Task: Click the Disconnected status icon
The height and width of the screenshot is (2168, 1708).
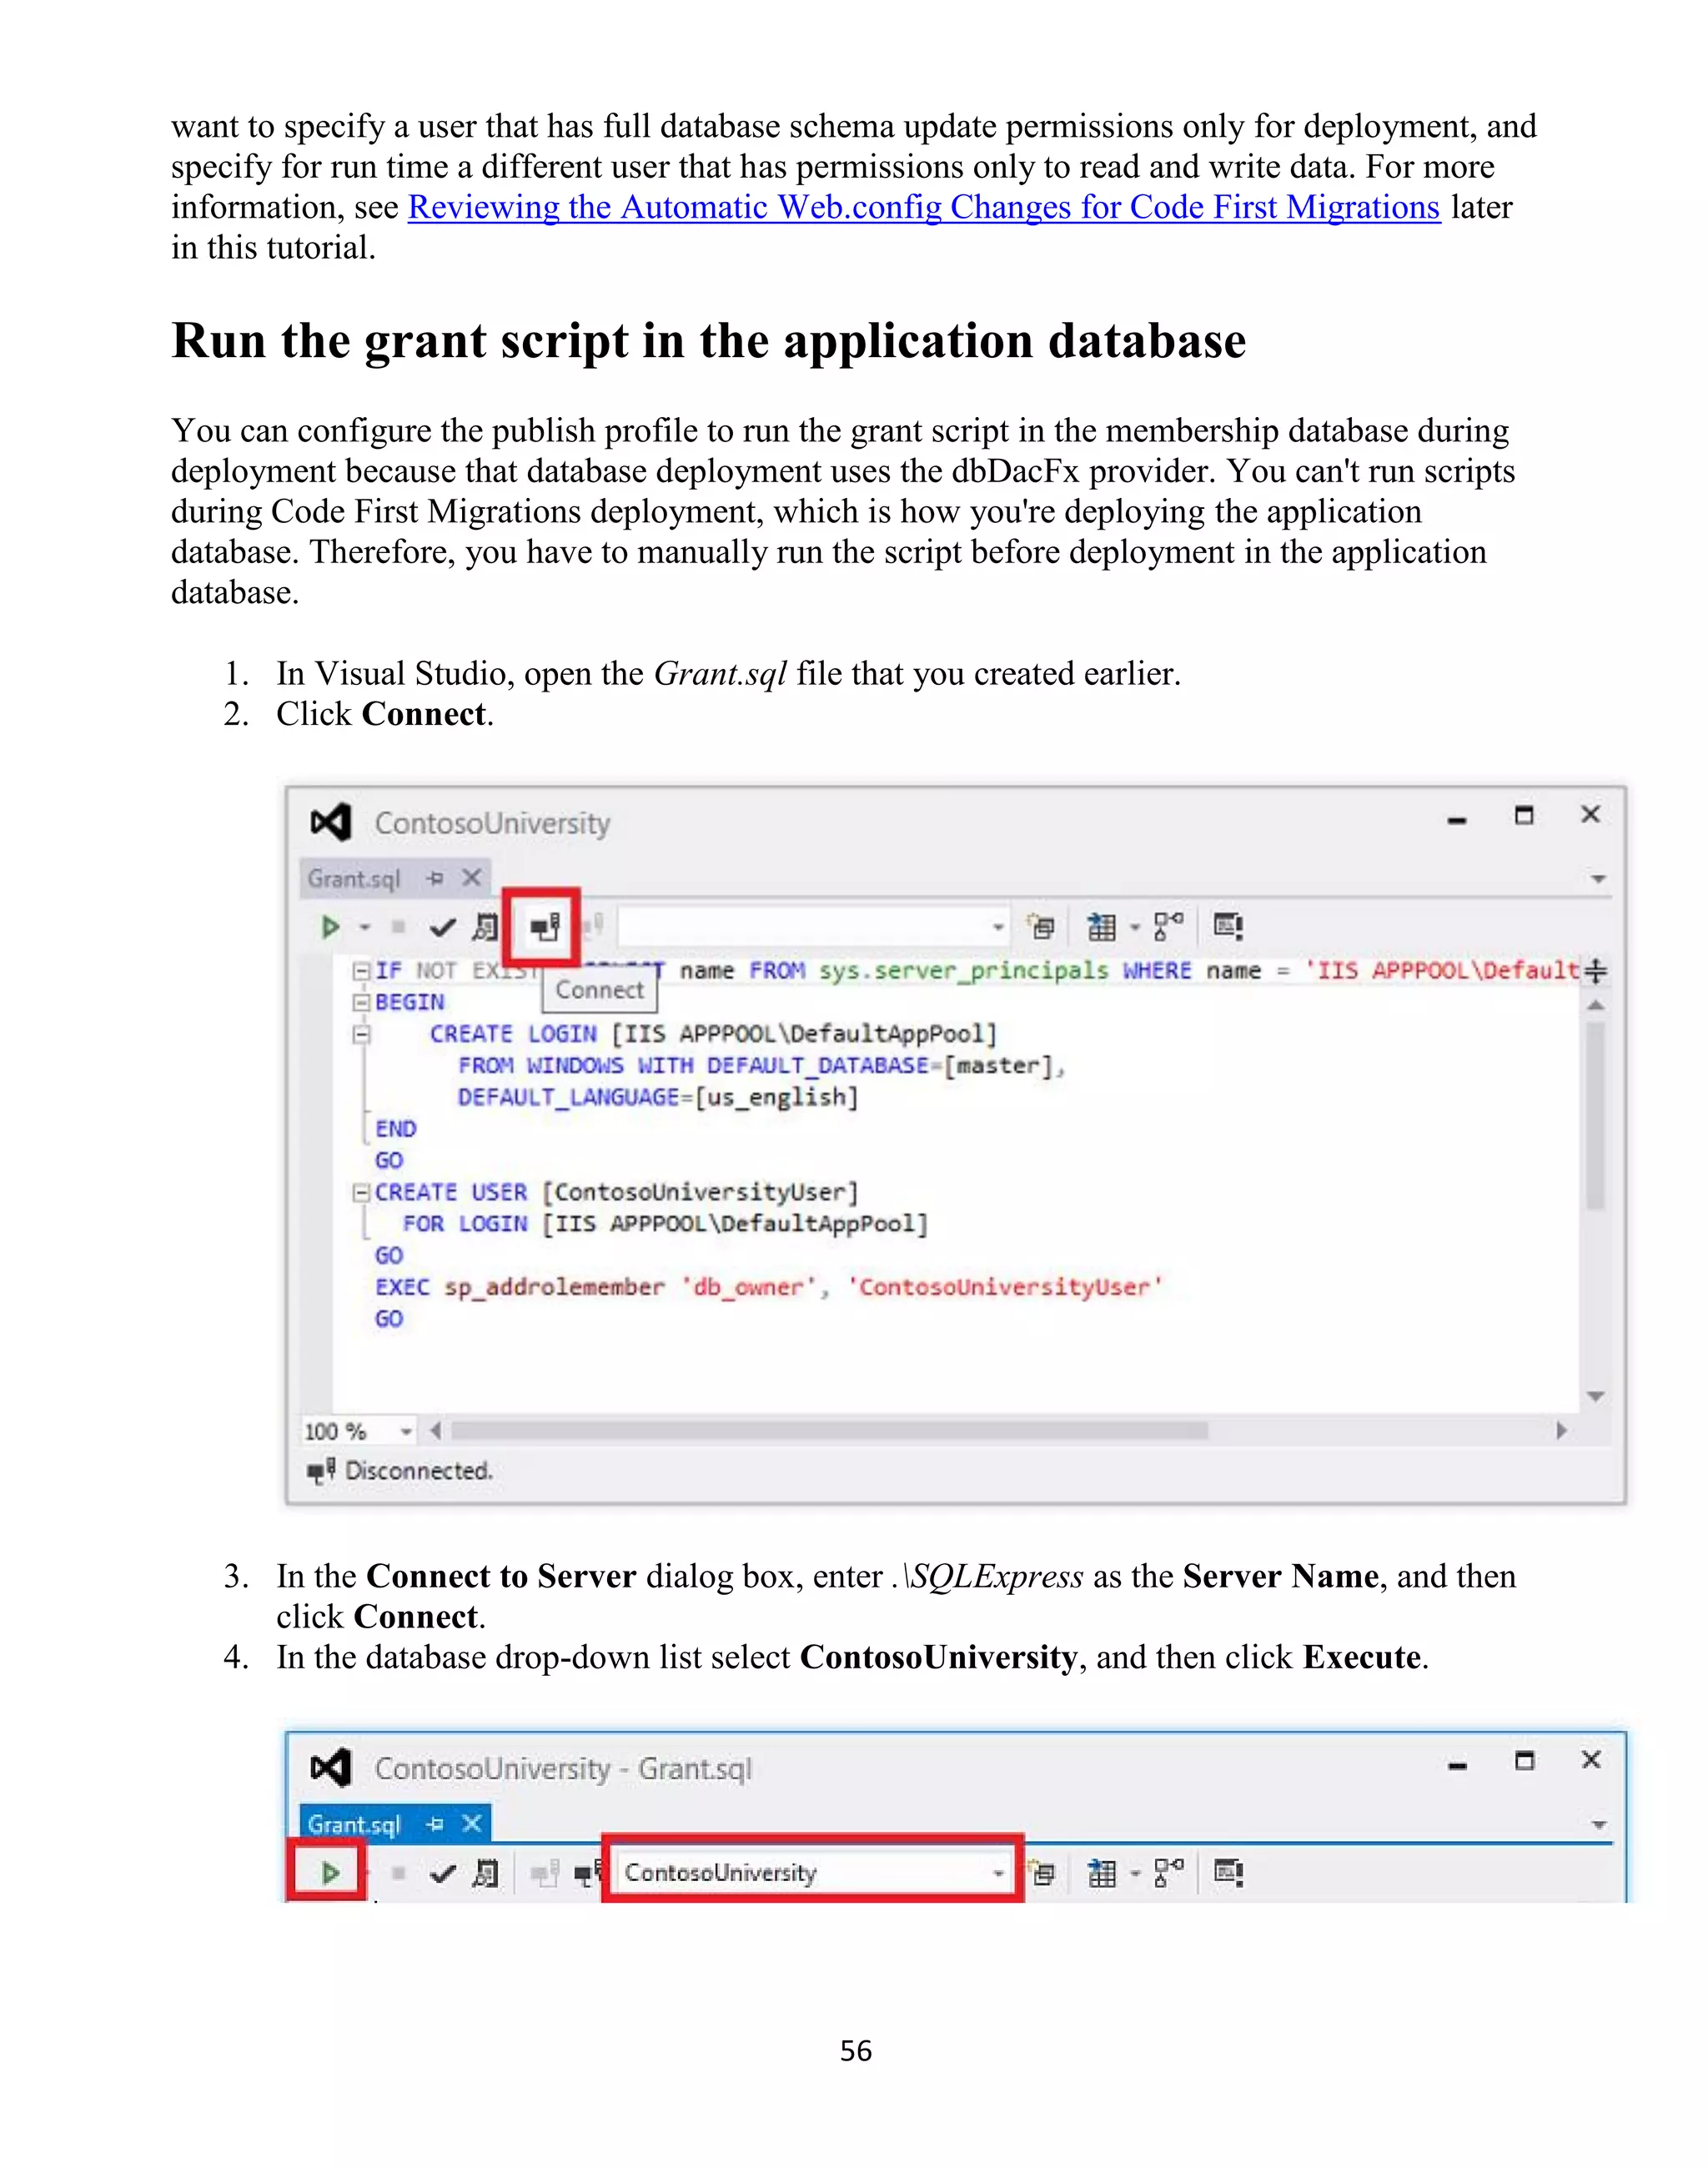Action: [321, 1470]
